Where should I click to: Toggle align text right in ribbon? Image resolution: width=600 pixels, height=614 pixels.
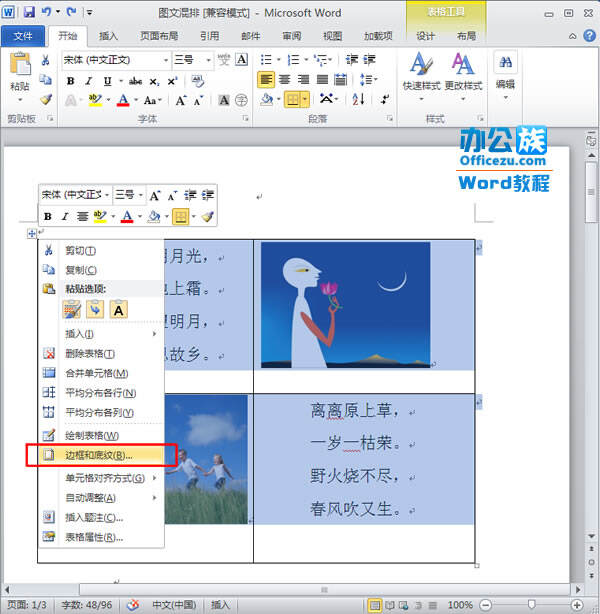[x=303, y=80]
